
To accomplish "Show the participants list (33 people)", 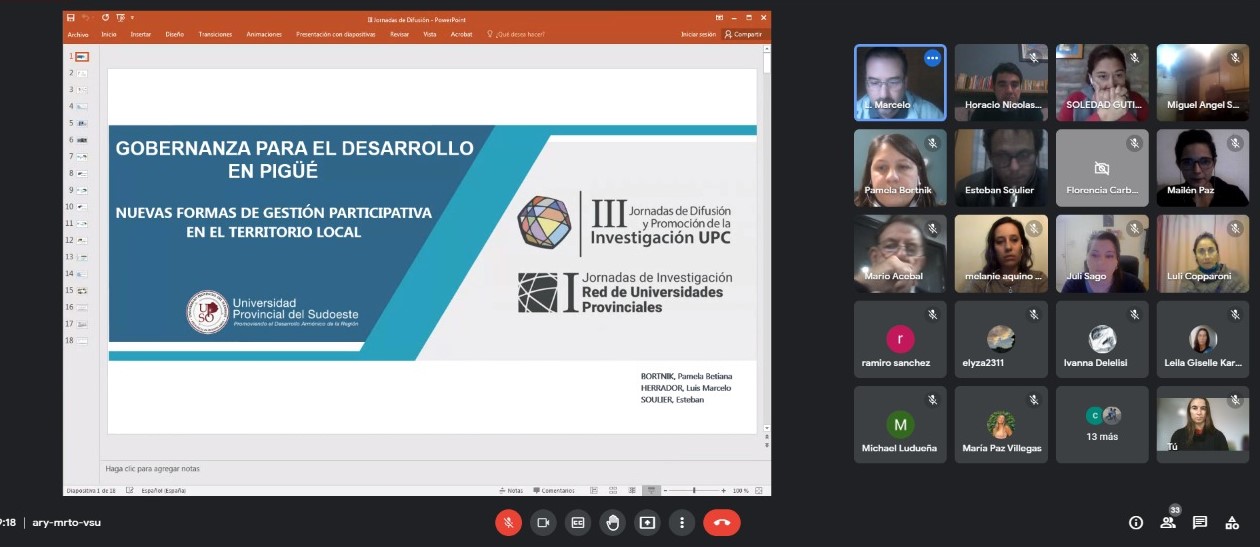I will pyautogui.click(x=1167, y=523).
